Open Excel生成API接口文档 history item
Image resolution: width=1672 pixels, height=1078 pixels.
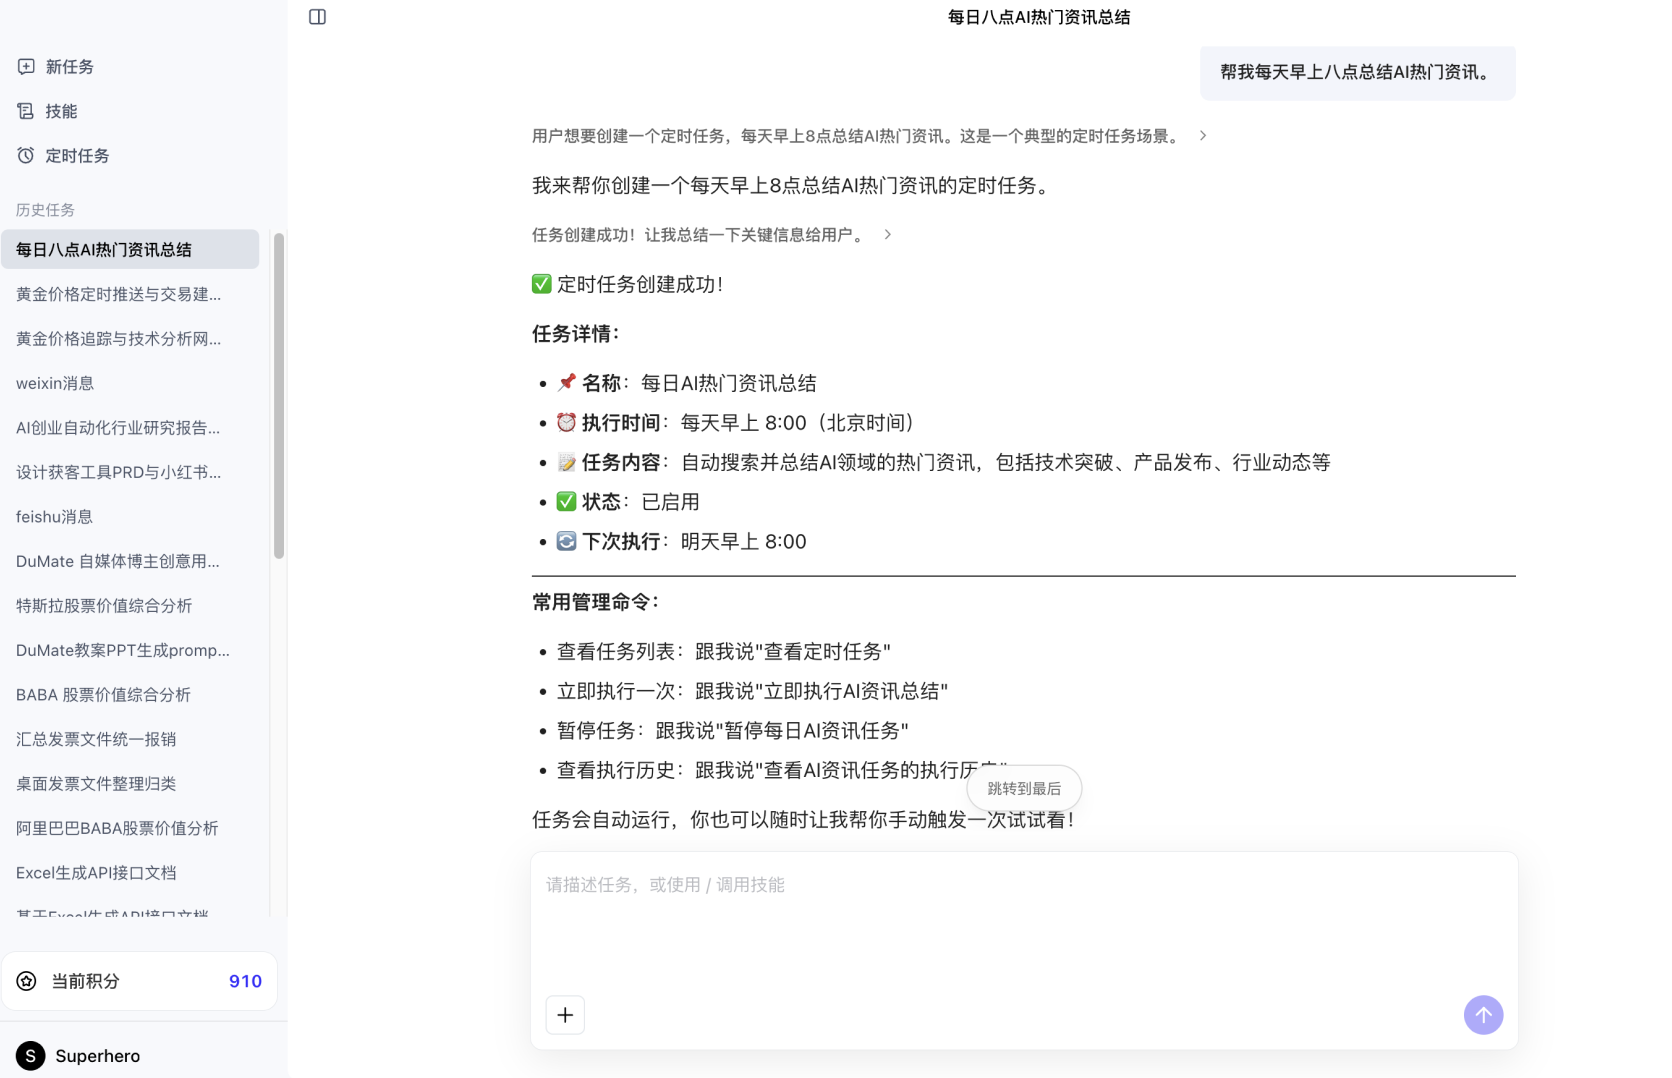click(x=96, y=872)
